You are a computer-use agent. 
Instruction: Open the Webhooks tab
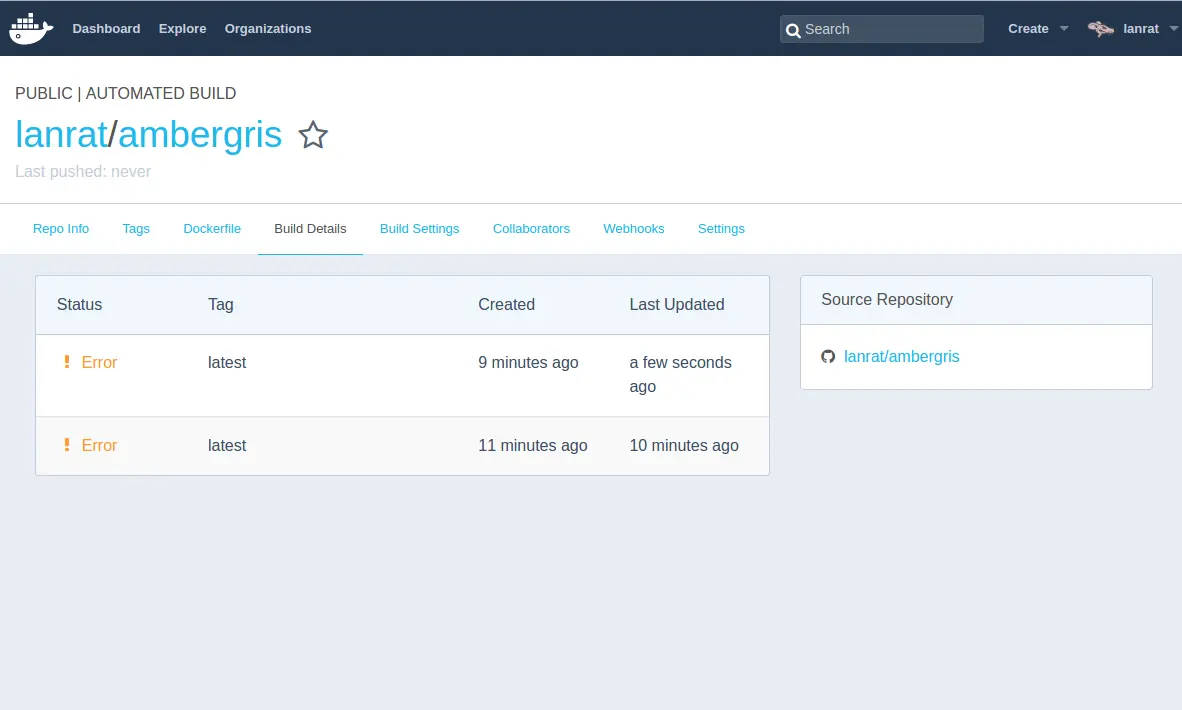[x=634, y=228]
